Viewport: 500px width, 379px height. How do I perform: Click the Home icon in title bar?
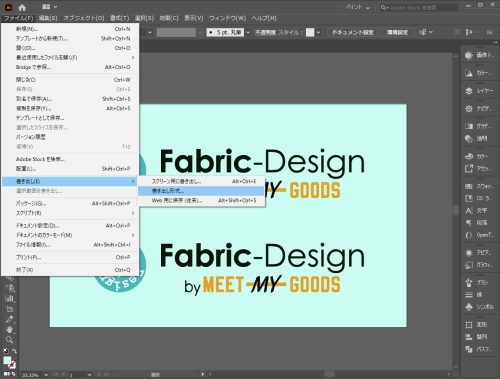click(22, 7)
